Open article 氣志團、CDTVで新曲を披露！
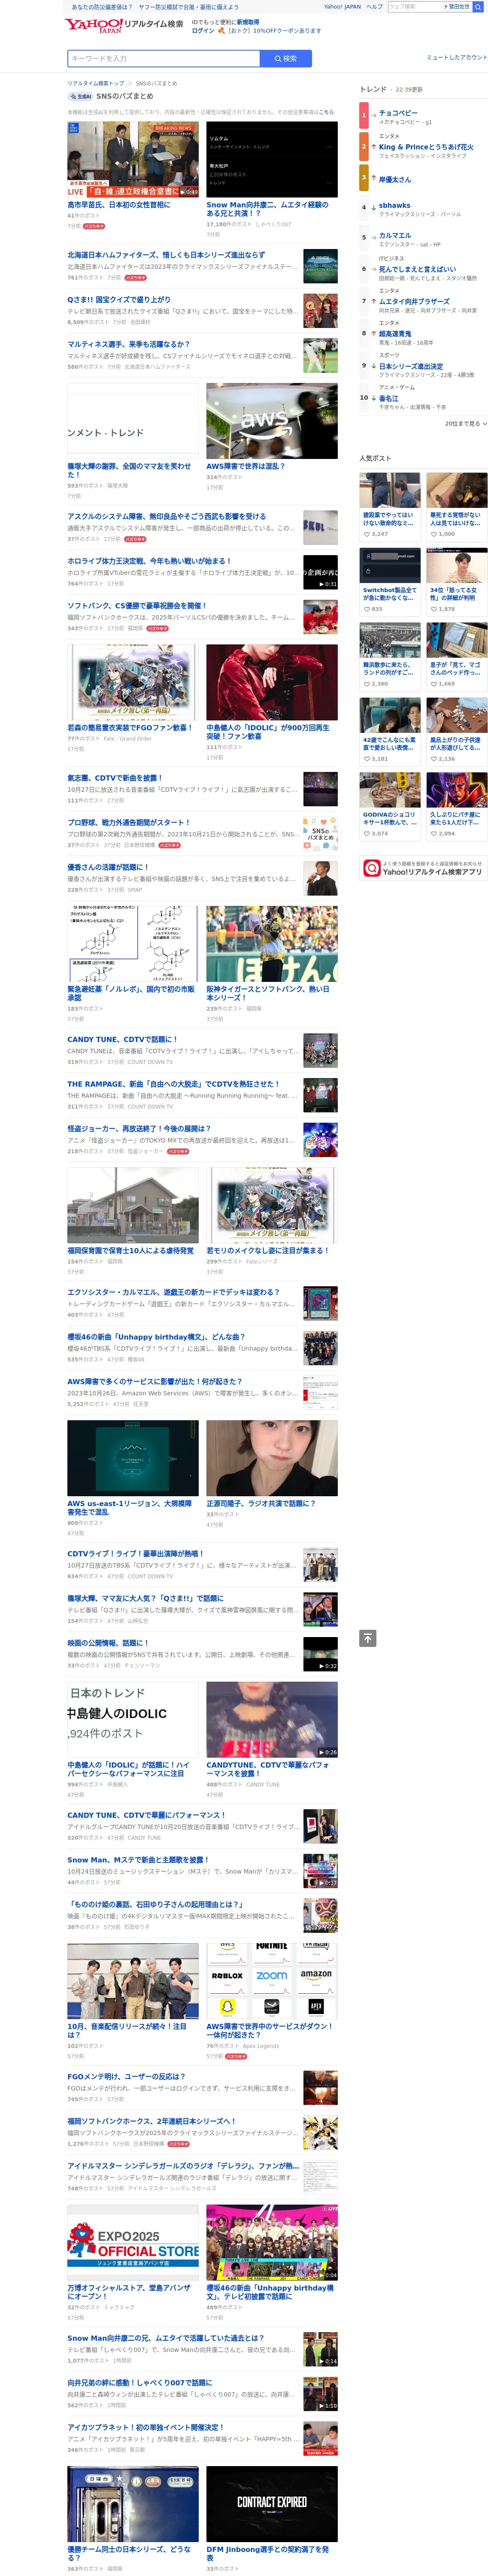 115,778
